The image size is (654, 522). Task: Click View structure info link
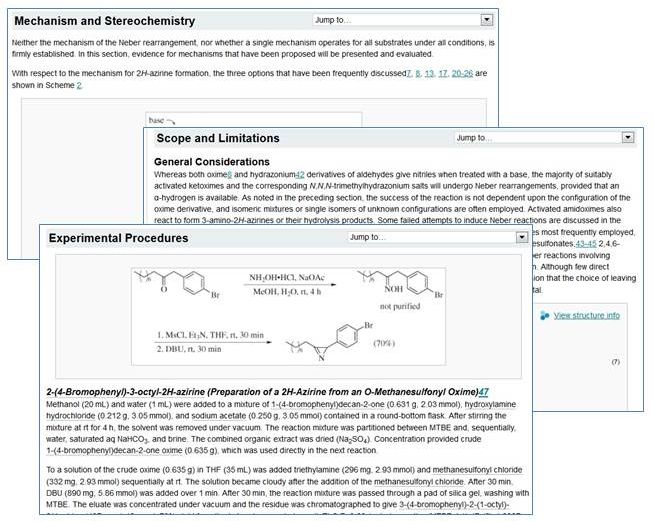(x=586, y=316)
